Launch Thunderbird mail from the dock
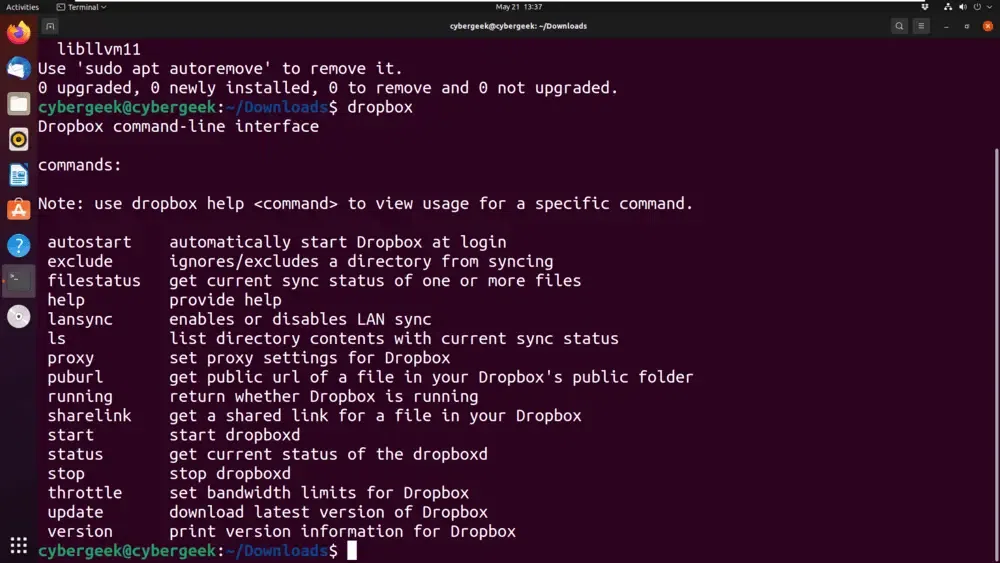This screenshot has height=563, width=1000. pyautogui.click(x=18, y=68)
